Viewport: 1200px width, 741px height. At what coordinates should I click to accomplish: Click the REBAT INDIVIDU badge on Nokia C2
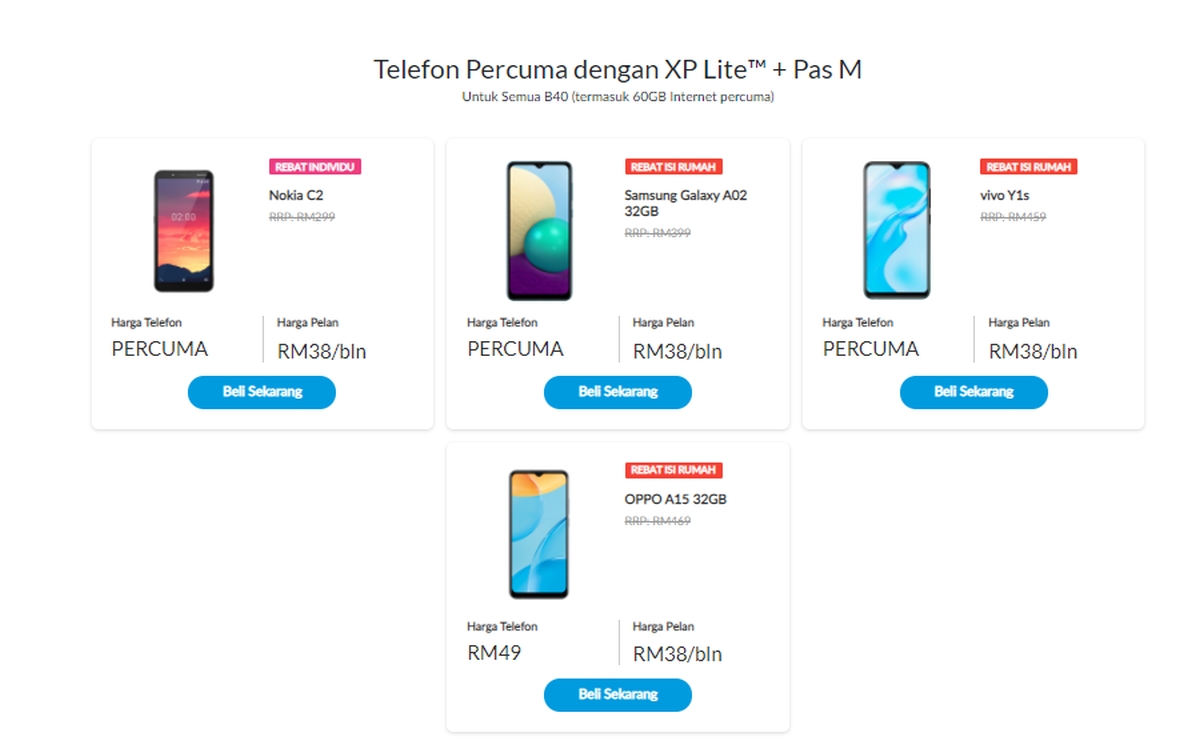[315, 167]
